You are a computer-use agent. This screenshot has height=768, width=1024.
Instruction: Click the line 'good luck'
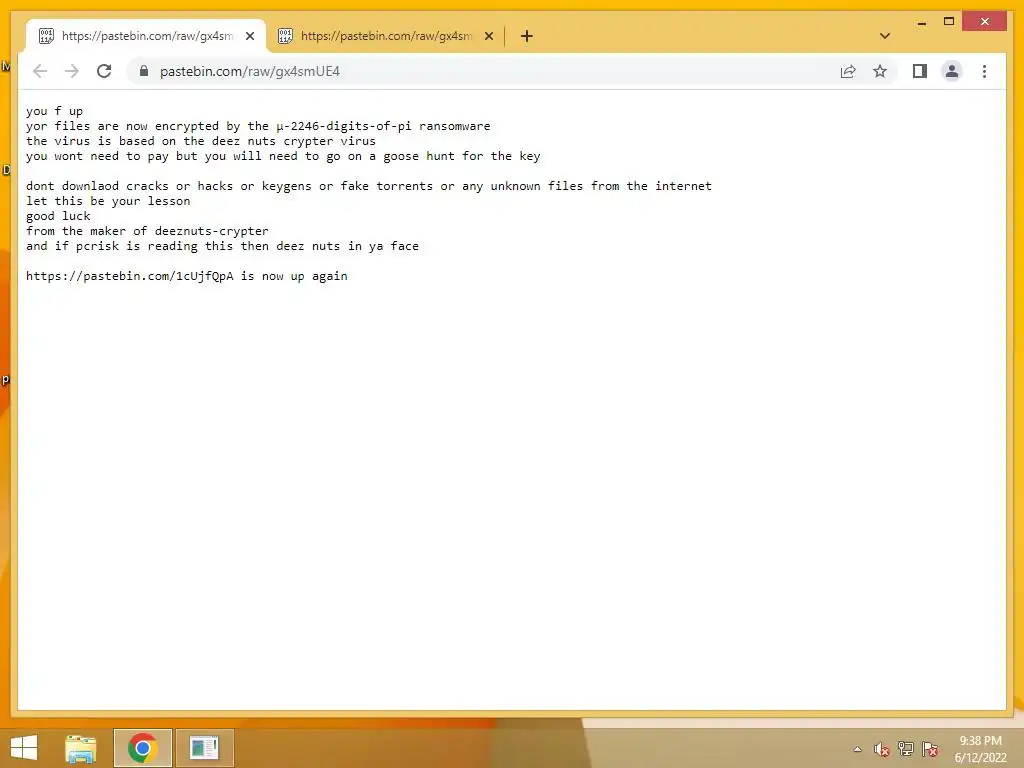point(58,216)
